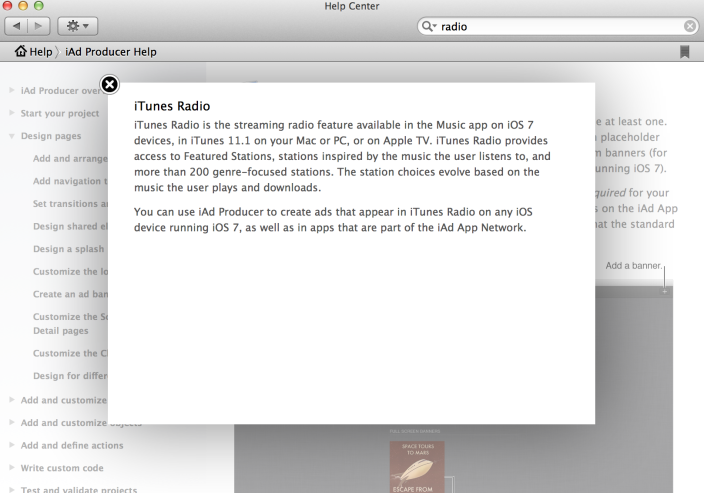The width and height of the screenshot is (704, 493).
Task: Expand Add and define actions topic
Action: (12, 445)
